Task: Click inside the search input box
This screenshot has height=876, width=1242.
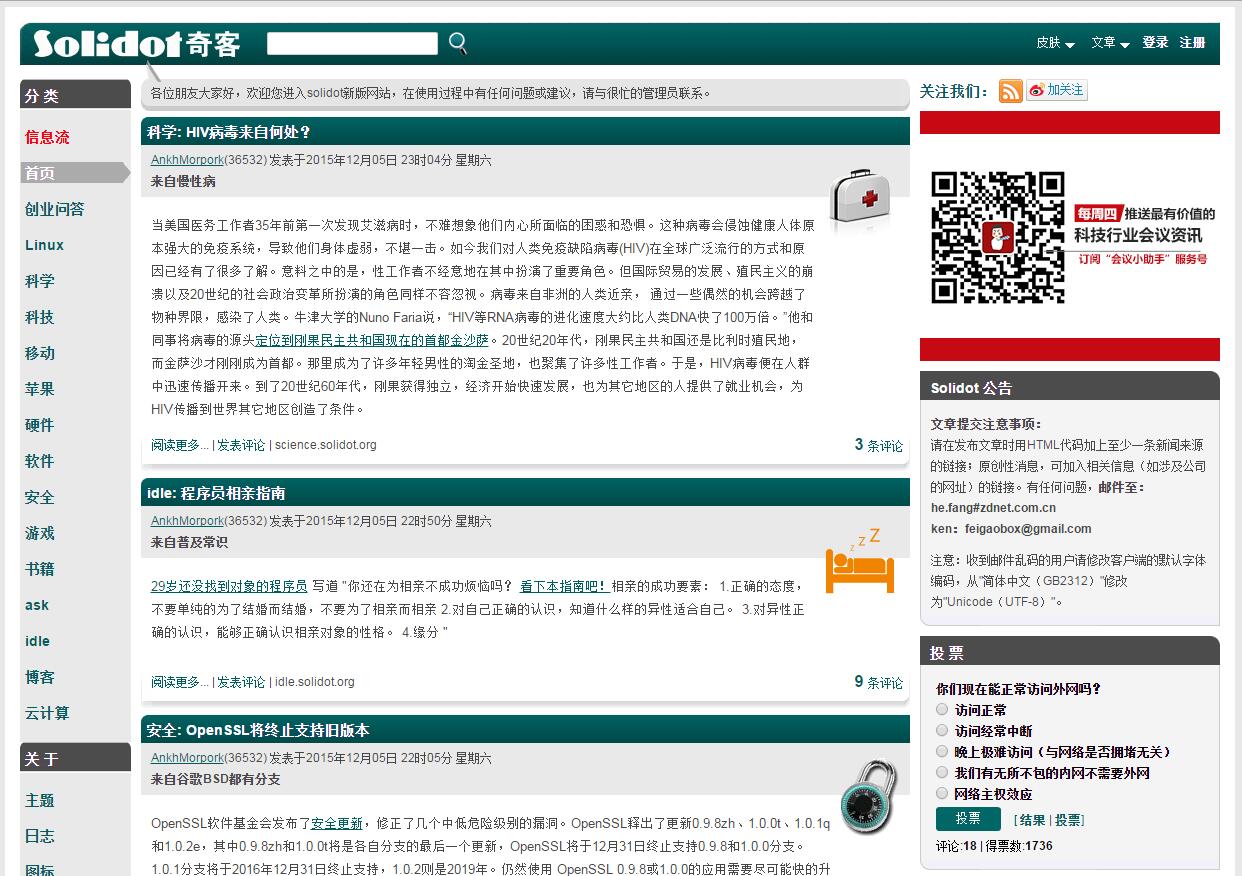Action: coord(353,43)
